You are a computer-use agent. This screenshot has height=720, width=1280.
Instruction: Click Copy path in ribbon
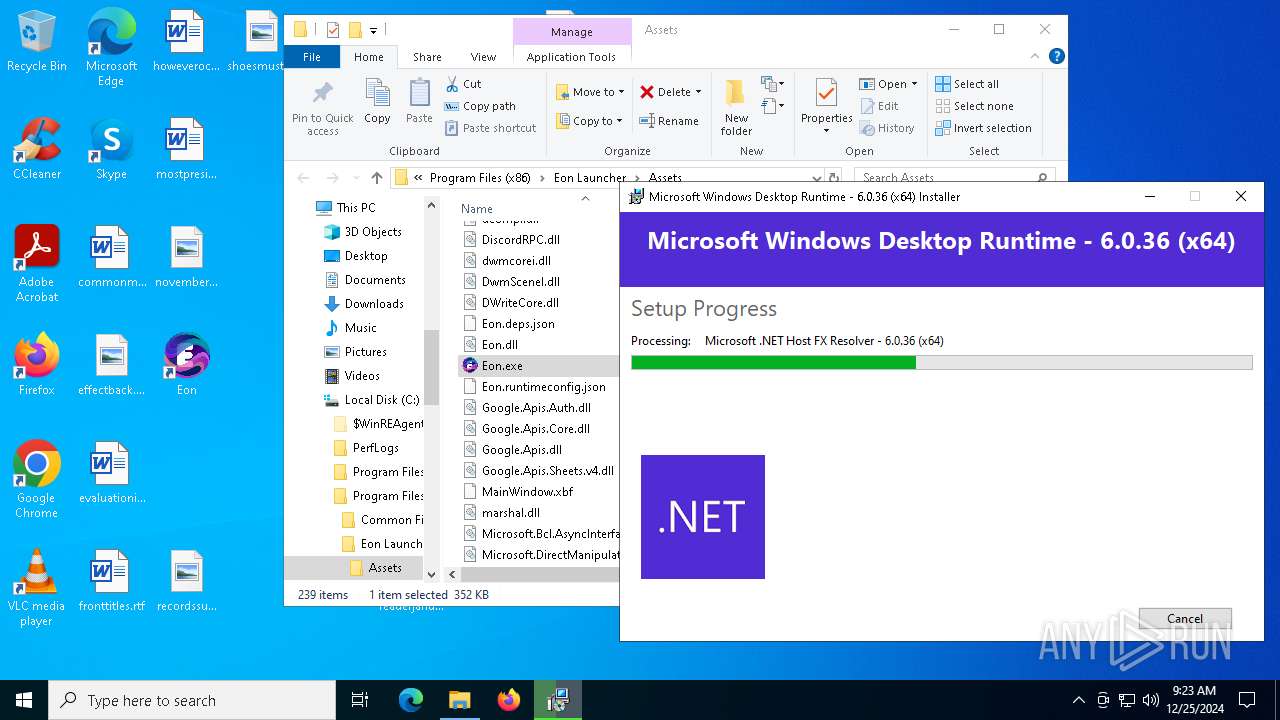pos(479,106)
